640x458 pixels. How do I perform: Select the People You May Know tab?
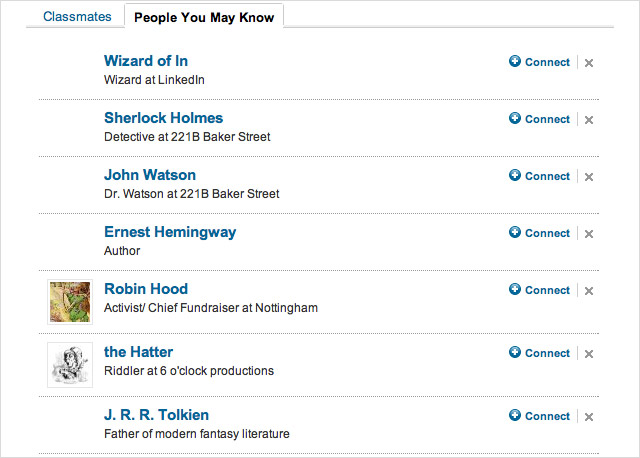click(x=204, y=17)
